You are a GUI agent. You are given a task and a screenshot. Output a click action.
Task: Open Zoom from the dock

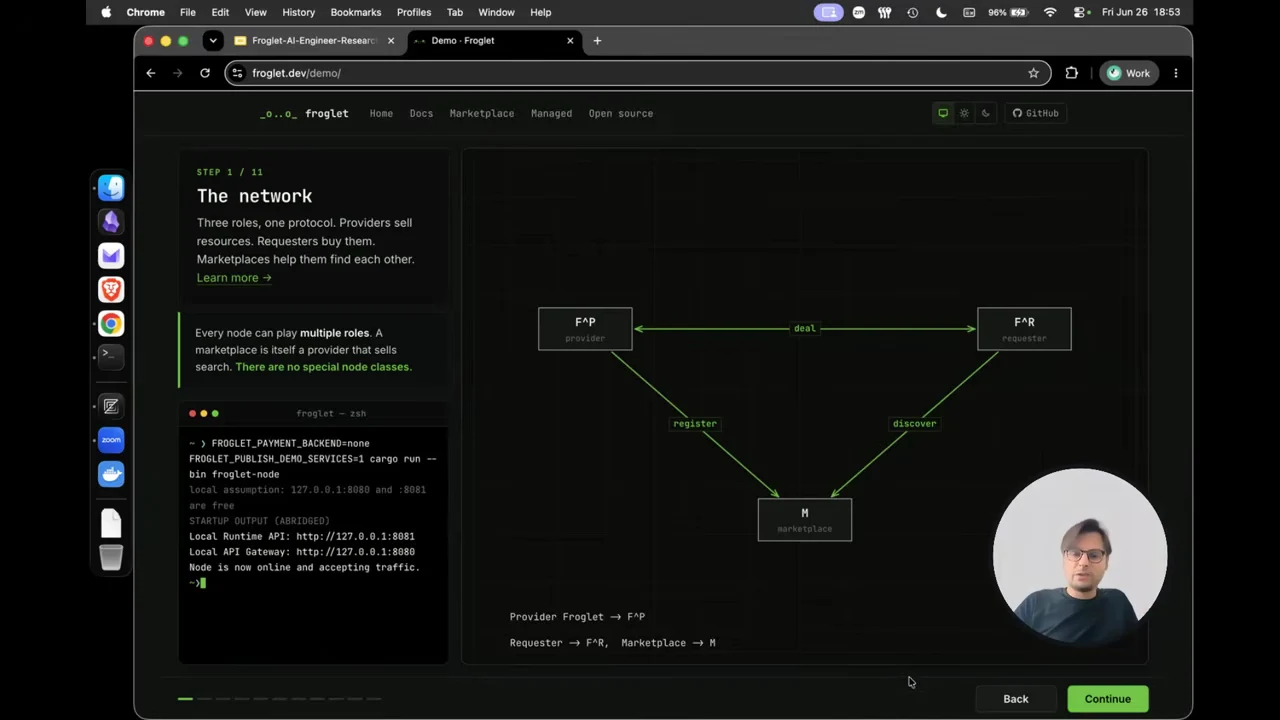pos(111,440)
